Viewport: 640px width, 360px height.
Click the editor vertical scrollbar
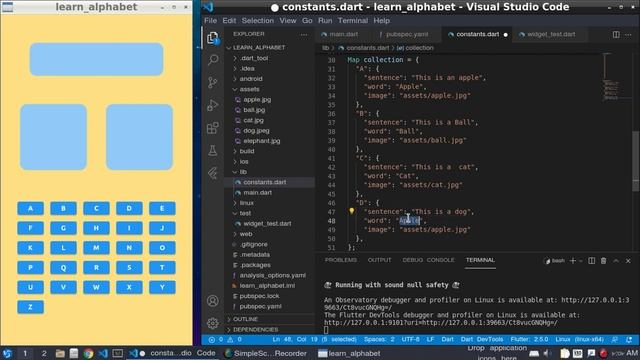click(636, 161)
